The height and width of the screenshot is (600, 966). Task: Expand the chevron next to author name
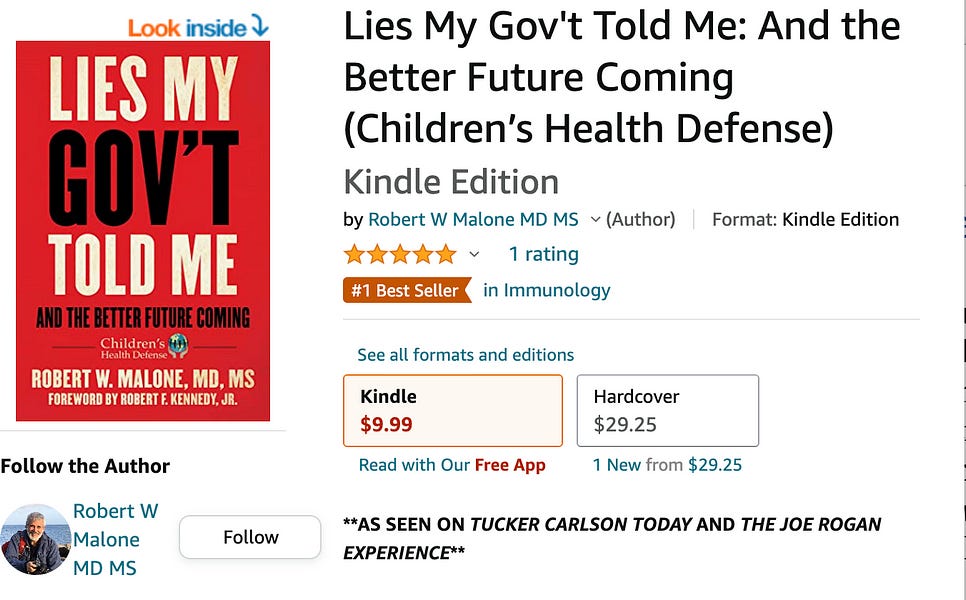(595, 219)
